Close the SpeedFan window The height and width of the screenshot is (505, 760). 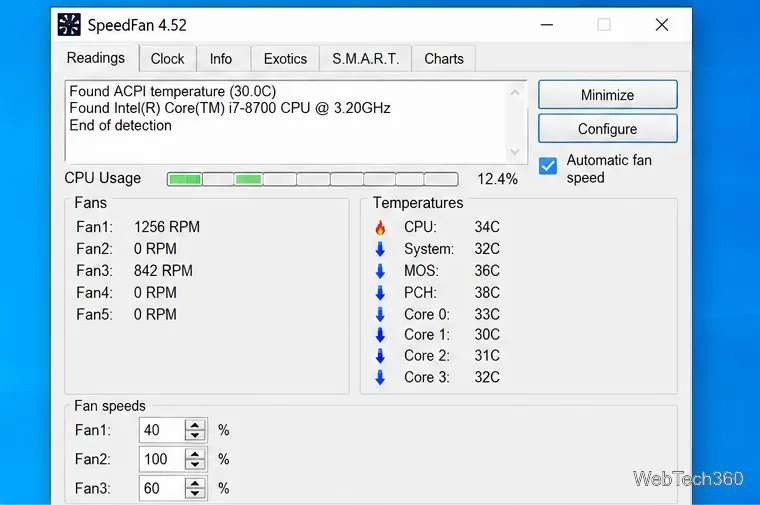pos(662,25)
